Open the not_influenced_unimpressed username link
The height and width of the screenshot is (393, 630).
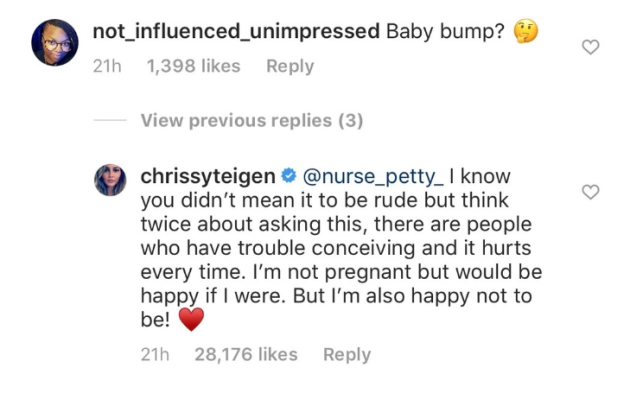coord(236,31)
